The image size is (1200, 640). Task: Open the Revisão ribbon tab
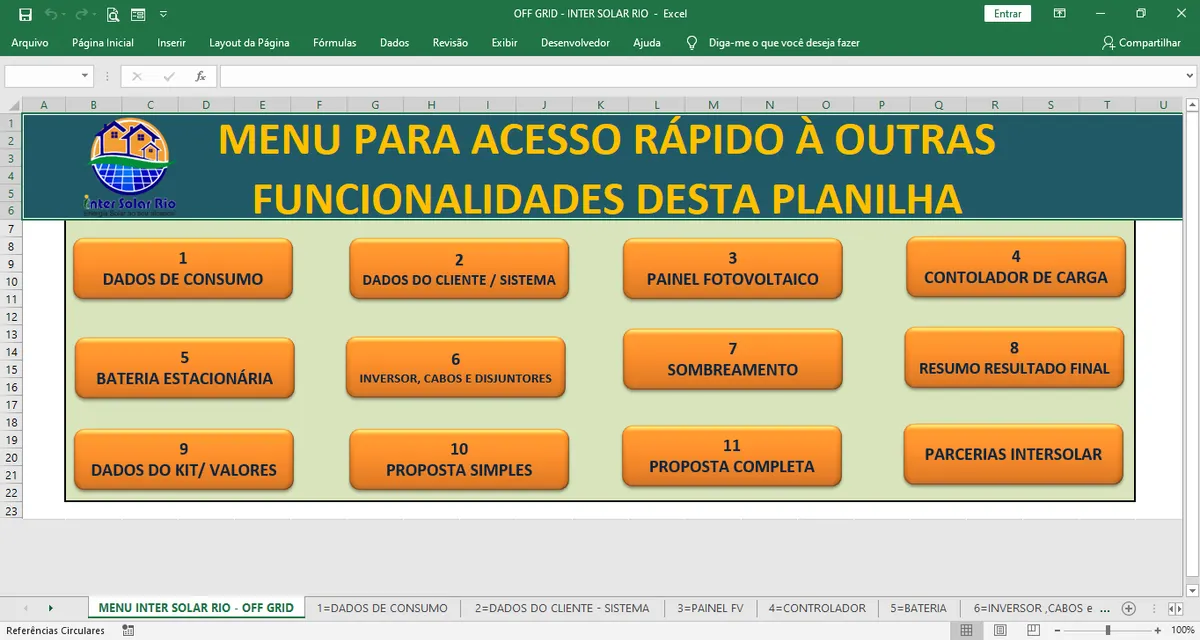coord(450,43)
